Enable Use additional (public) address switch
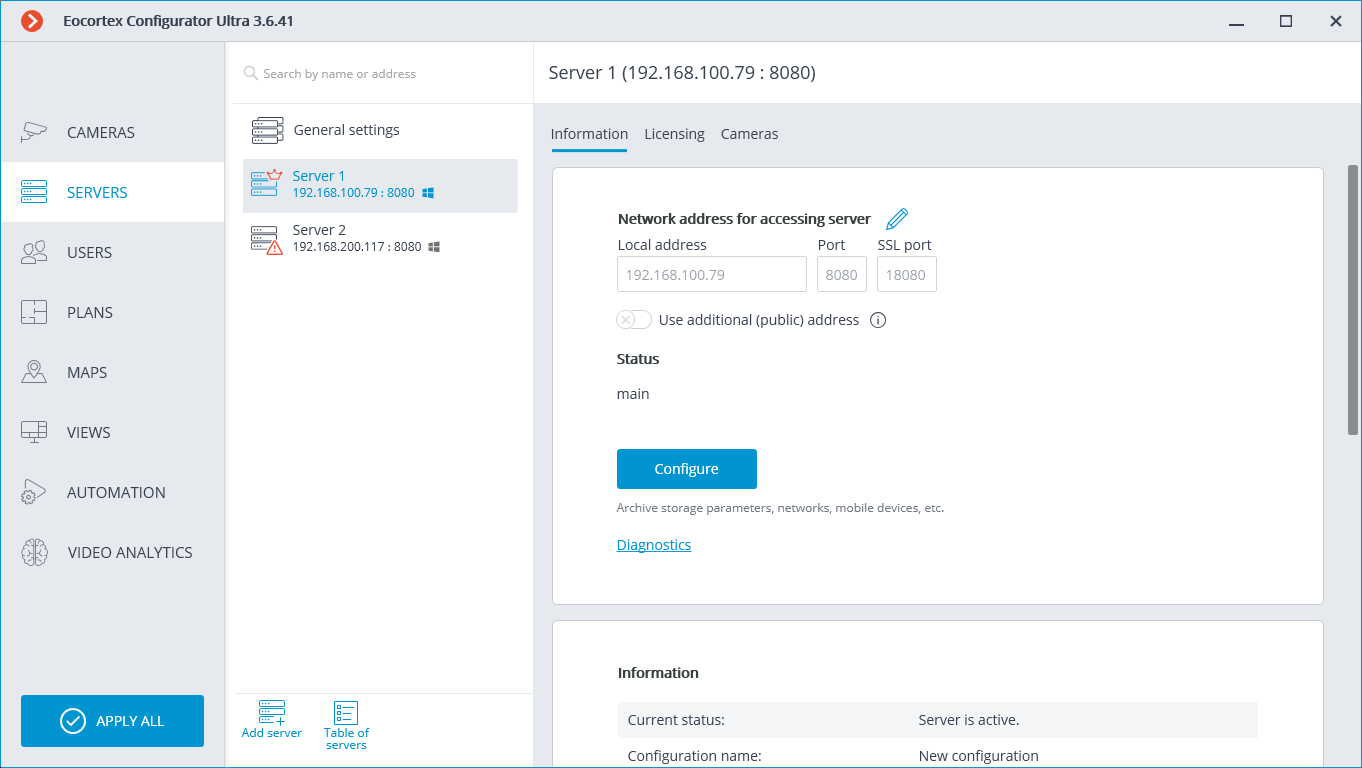Viewport: 1362px width, 768px height. [x=634, y=320]
